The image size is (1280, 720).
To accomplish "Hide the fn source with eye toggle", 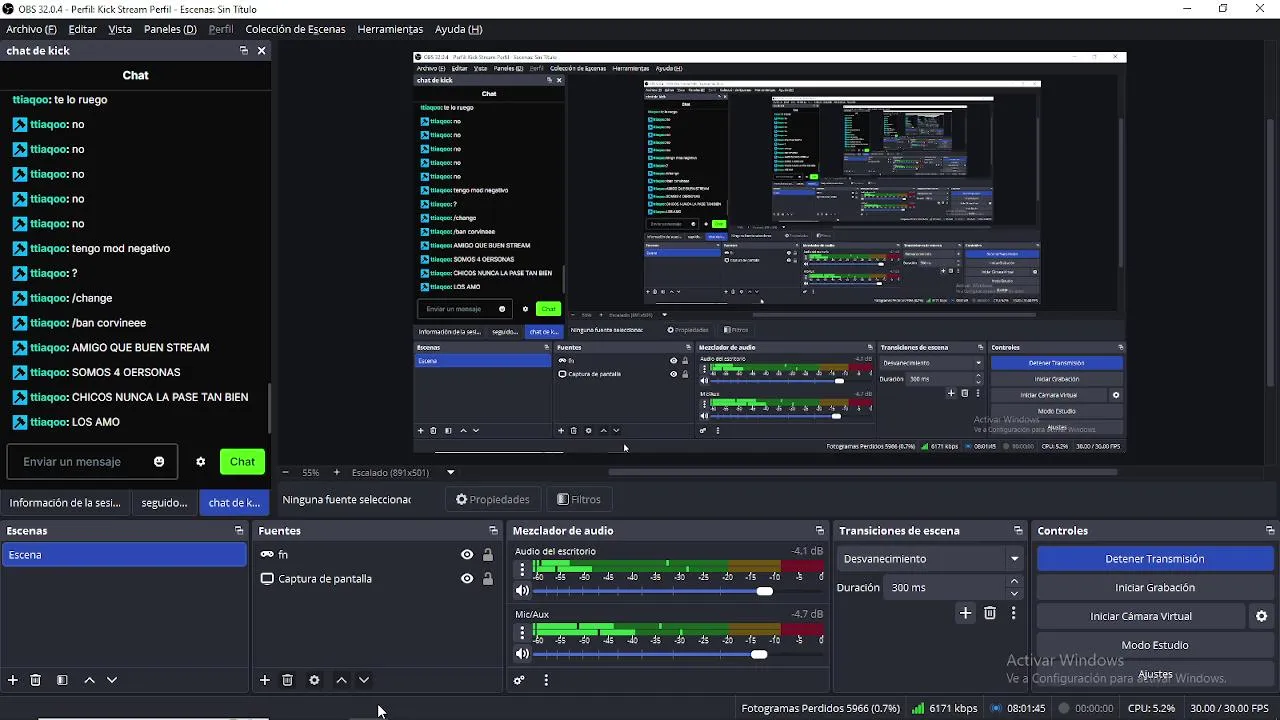I will pos(467,555).
